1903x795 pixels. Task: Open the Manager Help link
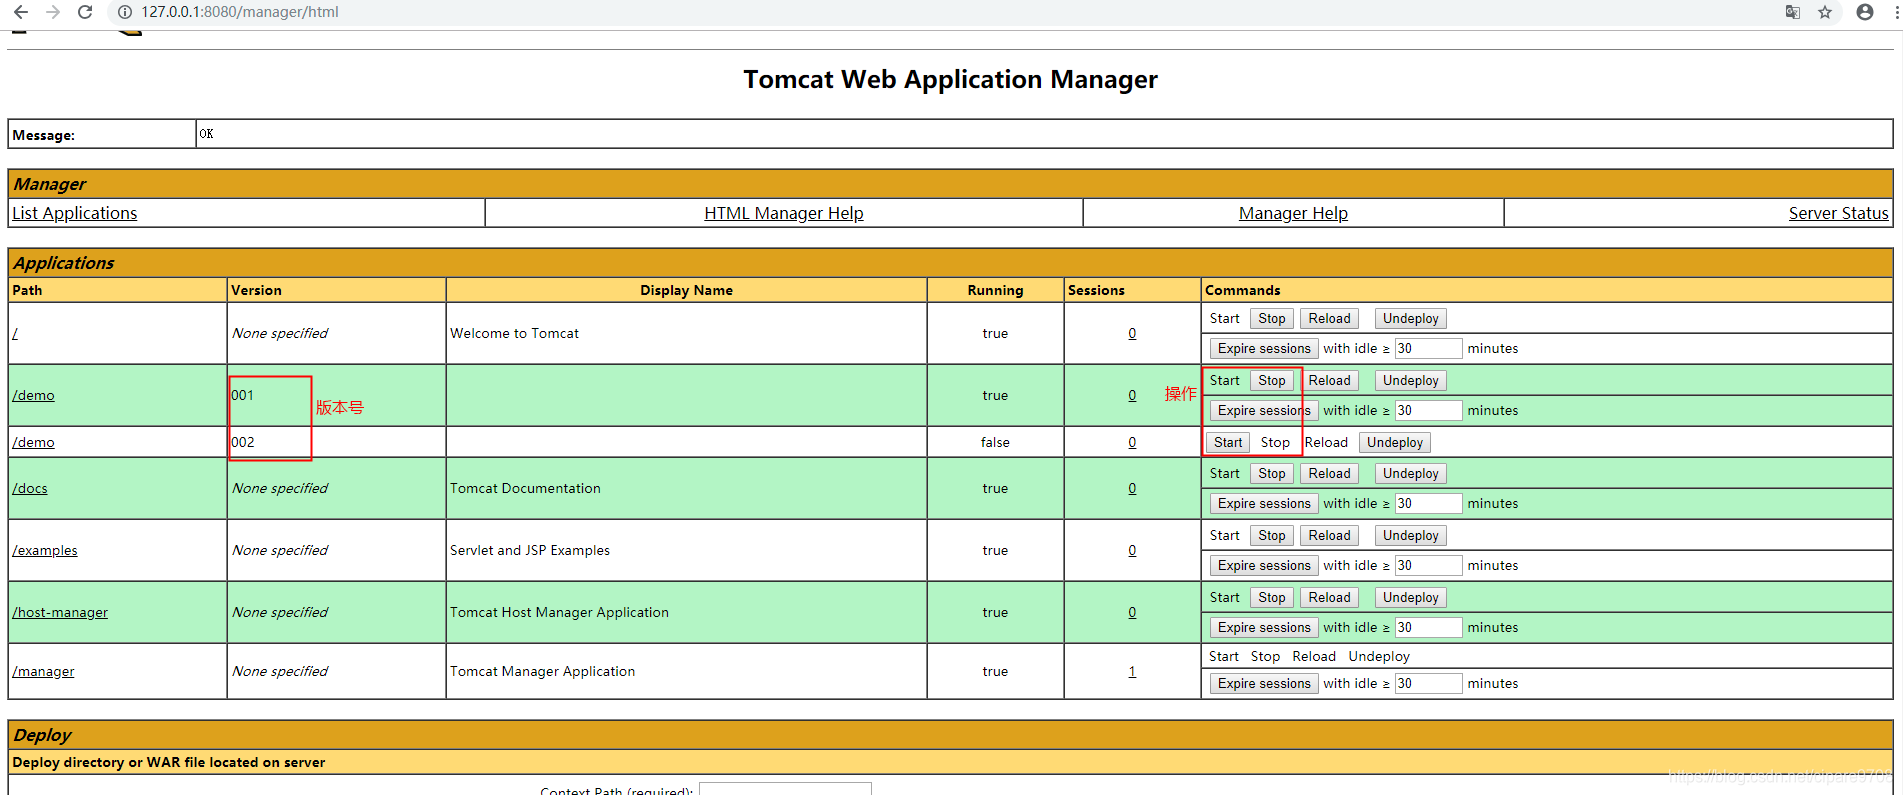tap(1293, 213)
